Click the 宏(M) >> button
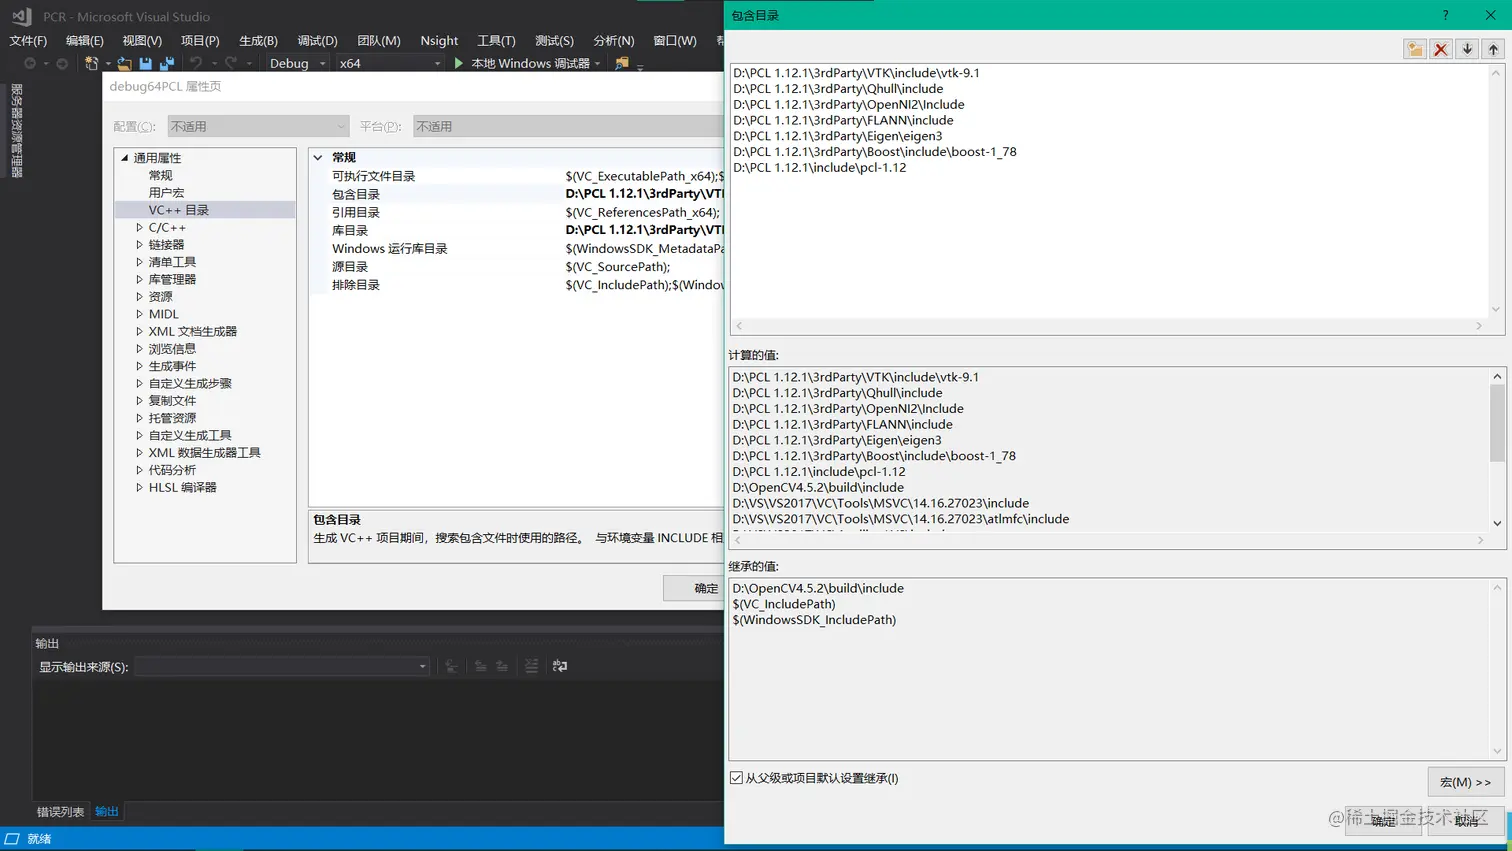This screenshot has height=851, width=1512. [x=1466, y=782]
